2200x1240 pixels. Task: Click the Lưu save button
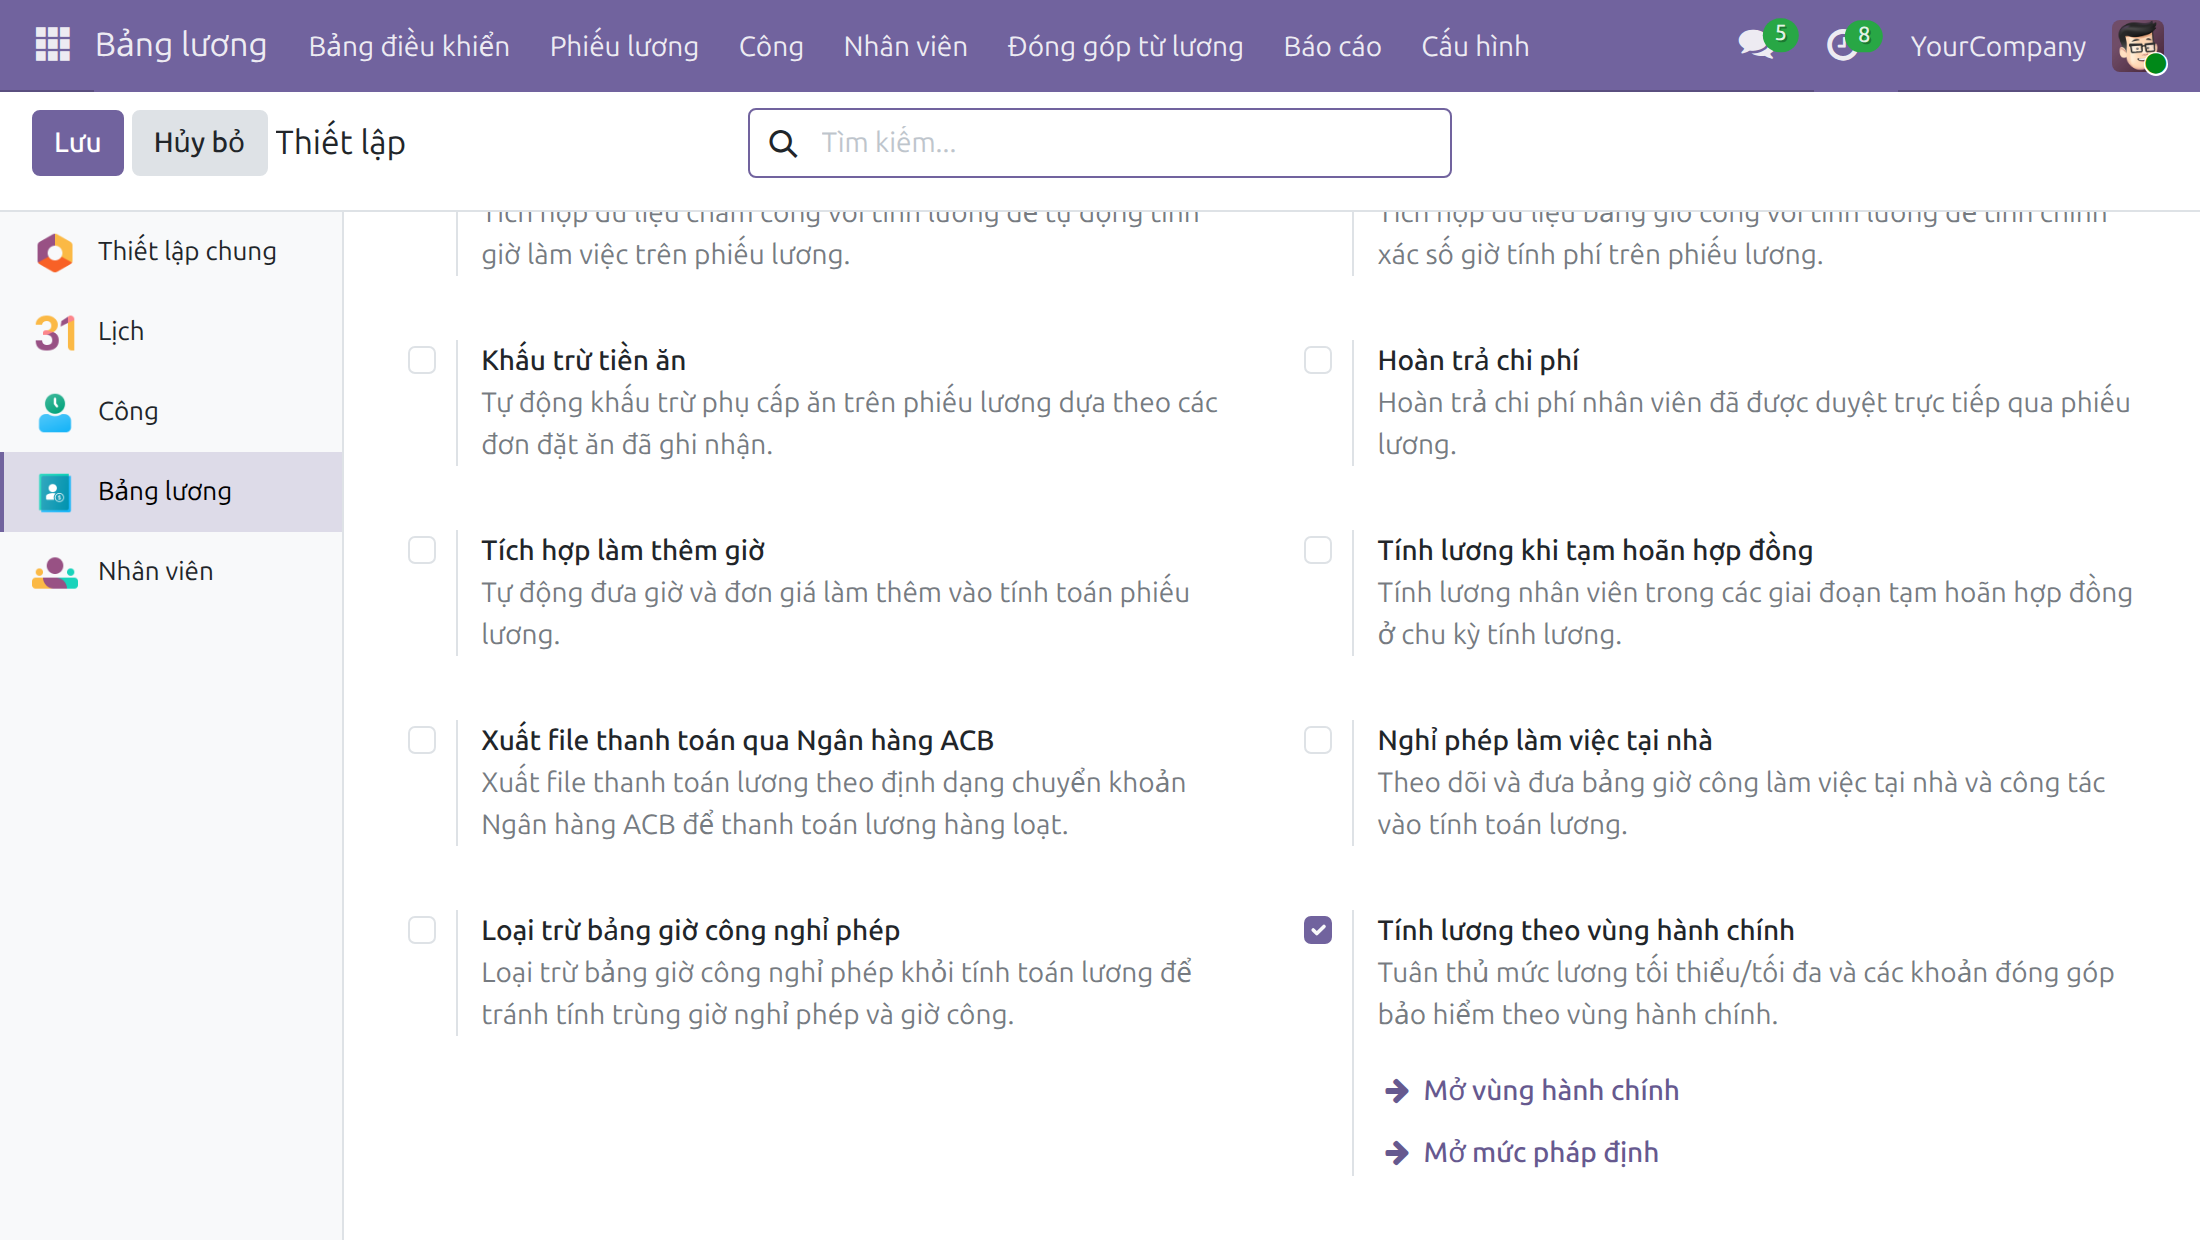pyautogui.click(x=78, y=143)
